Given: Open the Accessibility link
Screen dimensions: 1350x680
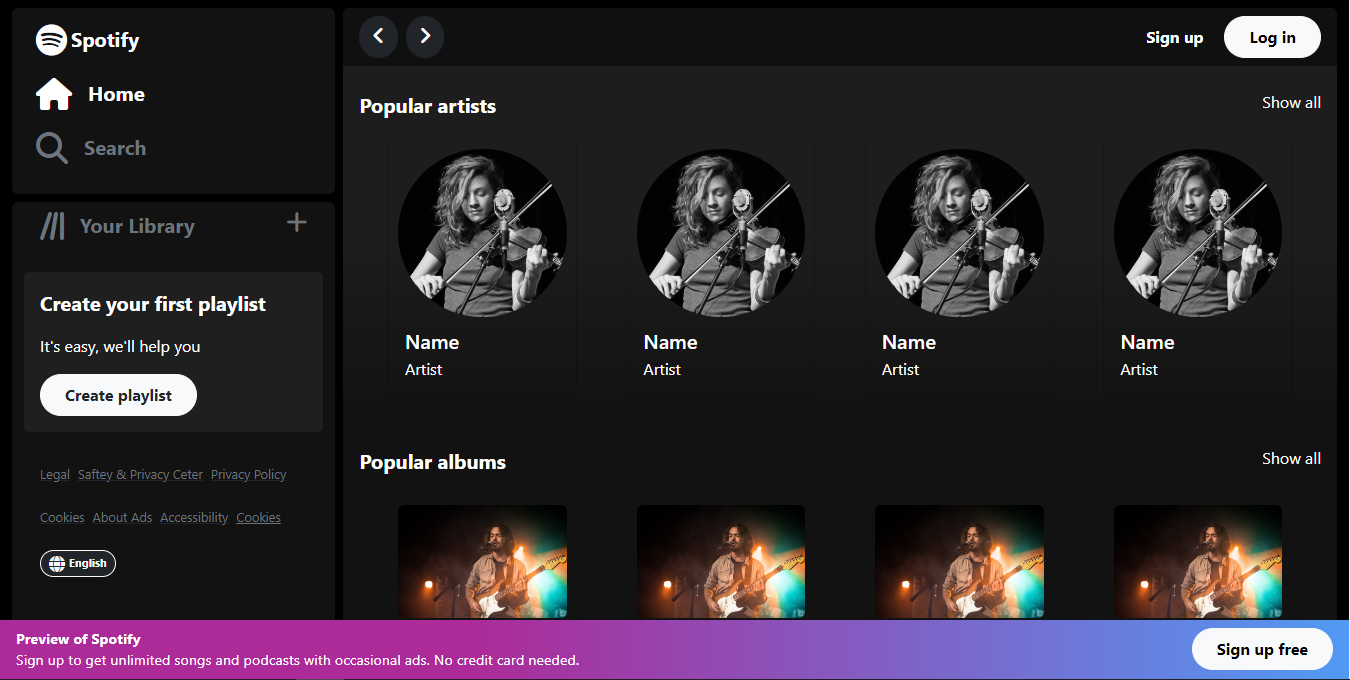Looking at the screenshot, I should tap(194, 518).
